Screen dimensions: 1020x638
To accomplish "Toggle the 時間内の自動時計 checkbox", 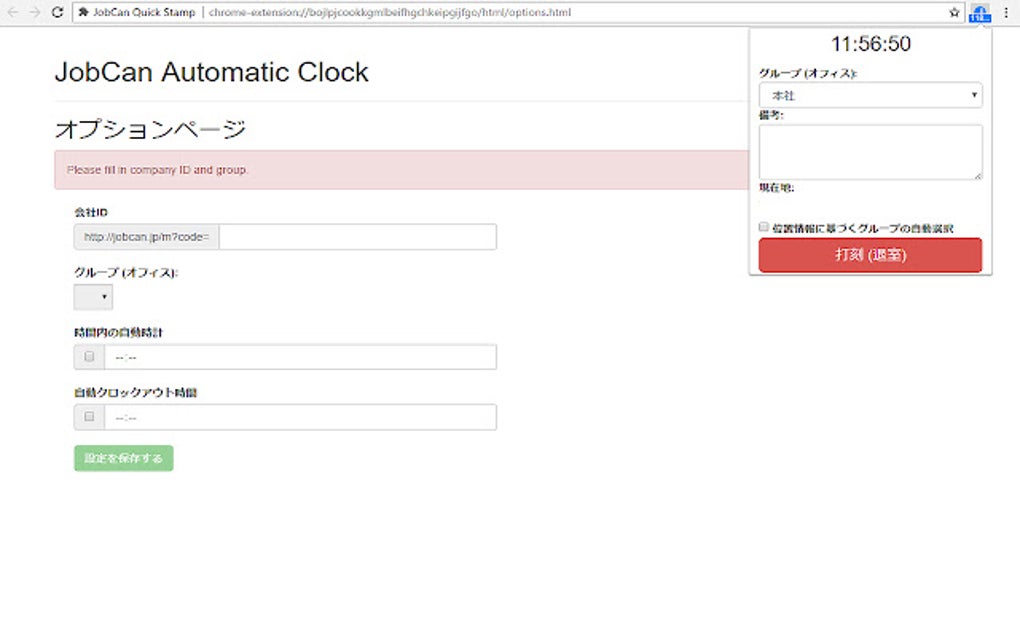I will point(88,357).
